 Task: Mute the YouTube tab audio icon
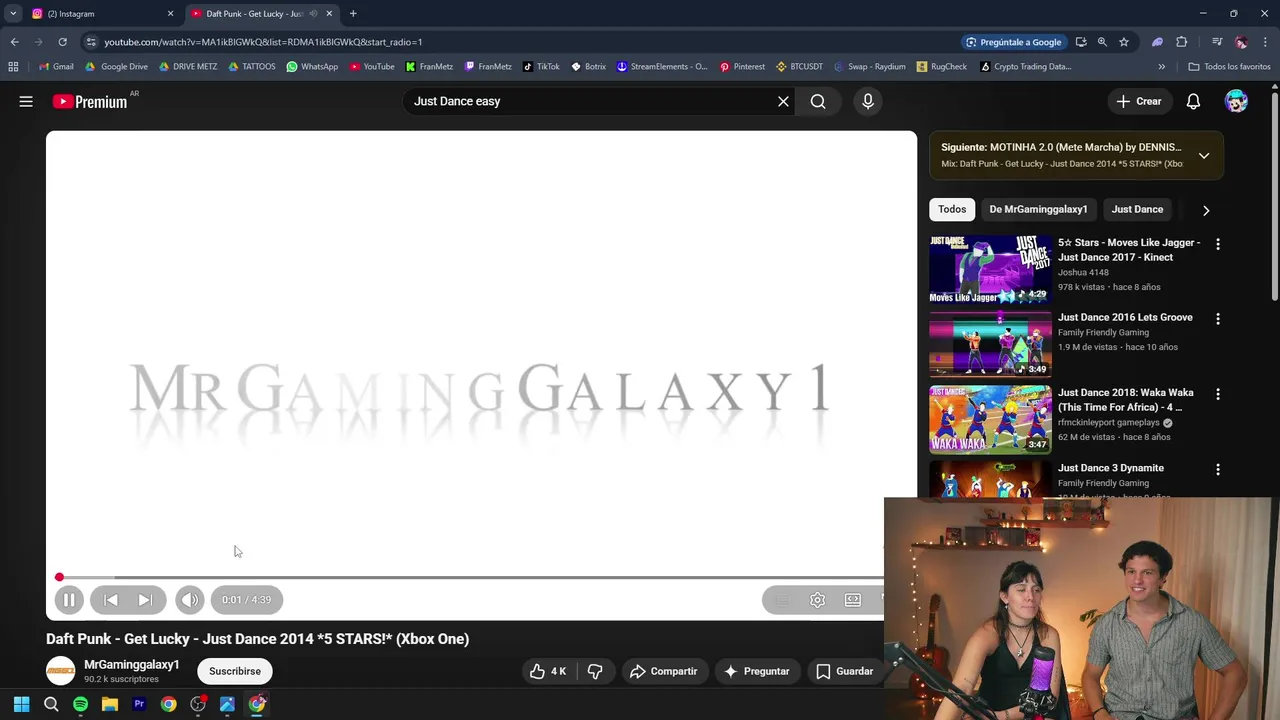(x=314, y=14)
